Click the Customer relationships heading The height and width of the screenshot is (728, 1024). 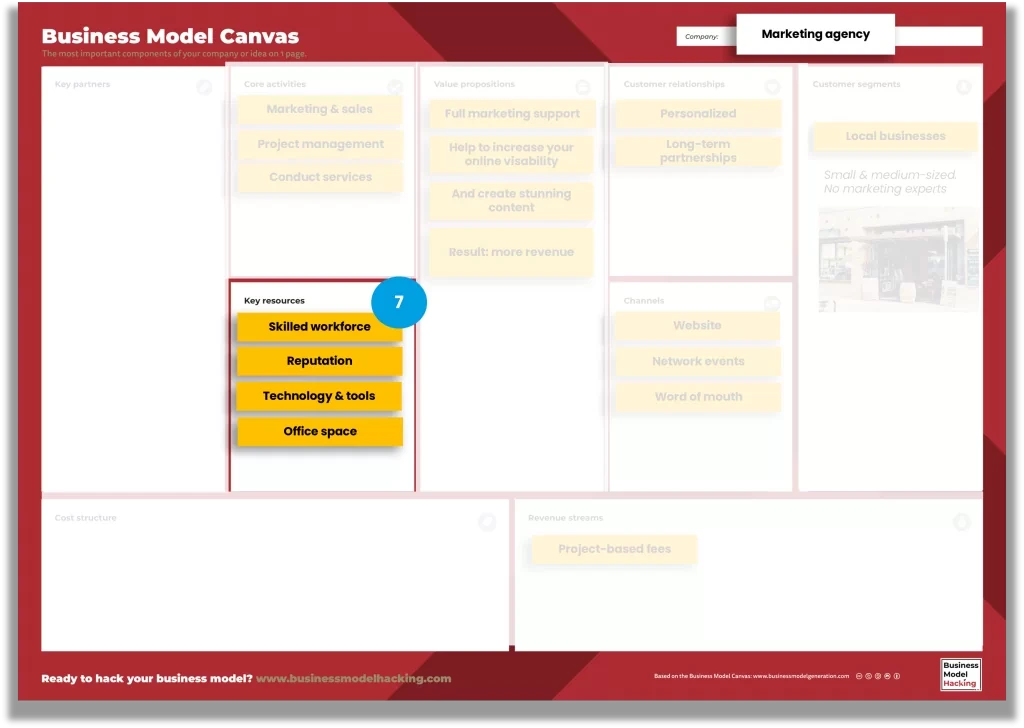(674, 84)
